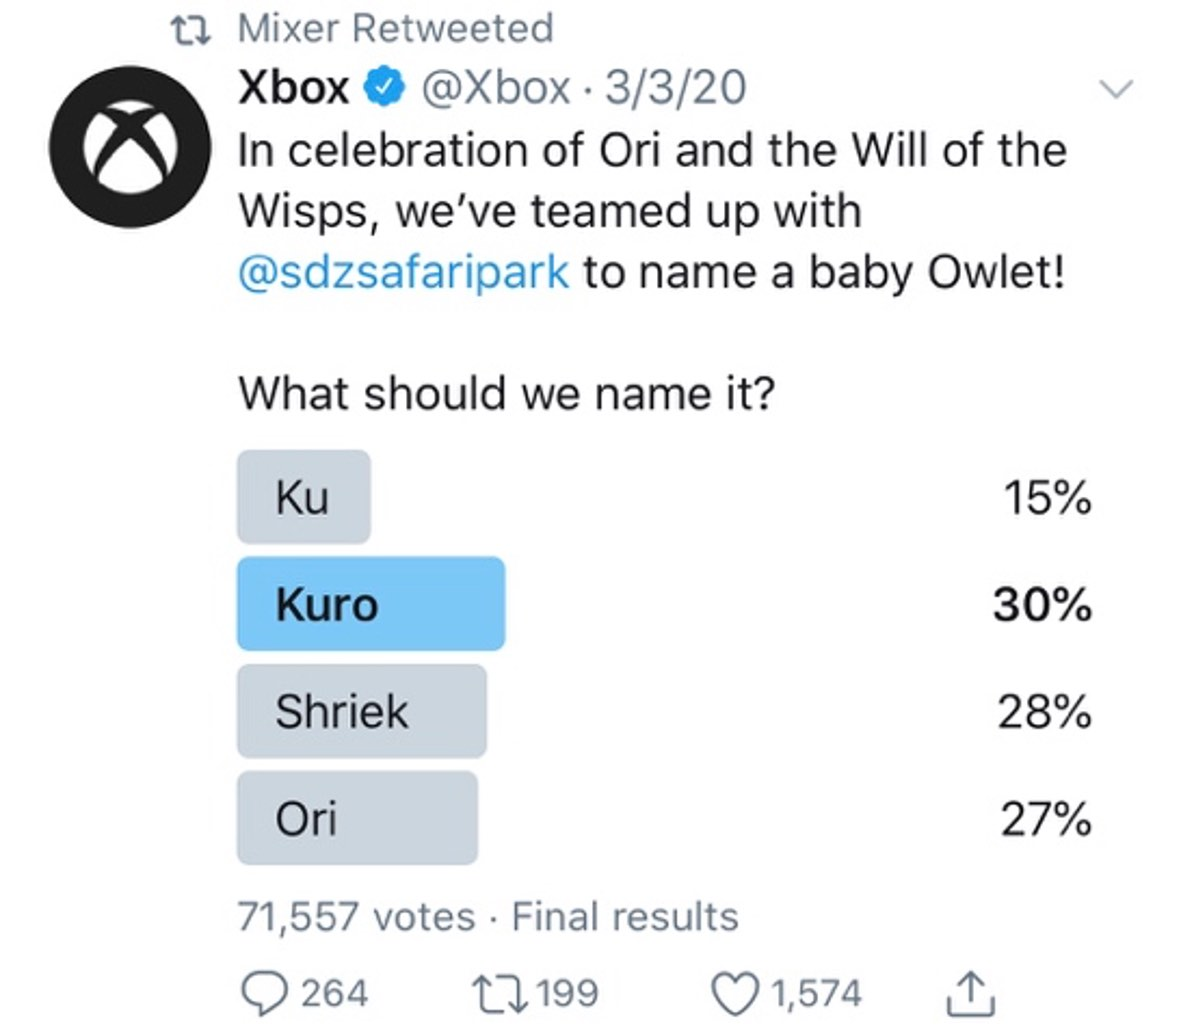
Task: Open the @sdzsafaripark mention link
Action: coord(404,272)
